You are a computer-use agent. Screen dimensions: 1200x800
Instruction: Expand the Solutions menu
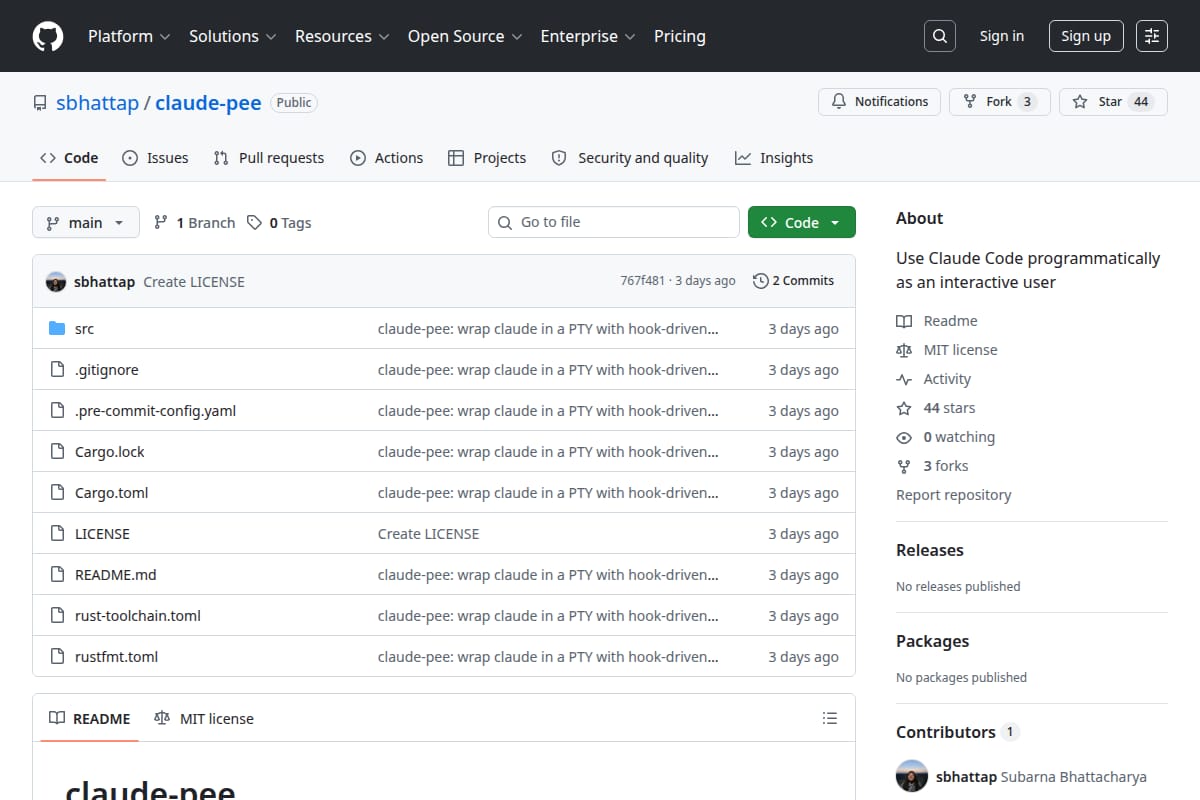click(x=232, y=36)
